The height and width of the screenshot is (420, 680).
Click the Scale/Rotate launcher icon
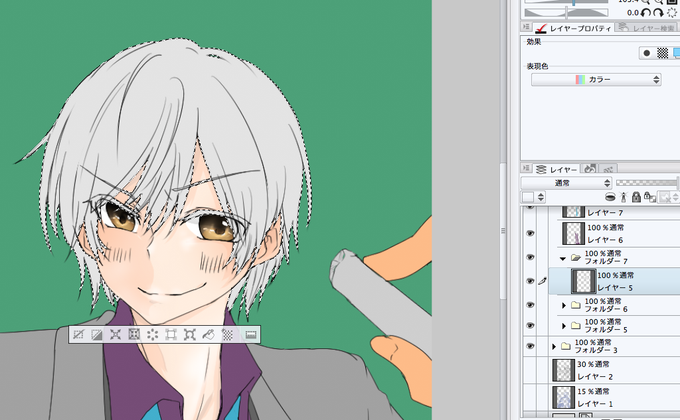[x=190, y=335]
